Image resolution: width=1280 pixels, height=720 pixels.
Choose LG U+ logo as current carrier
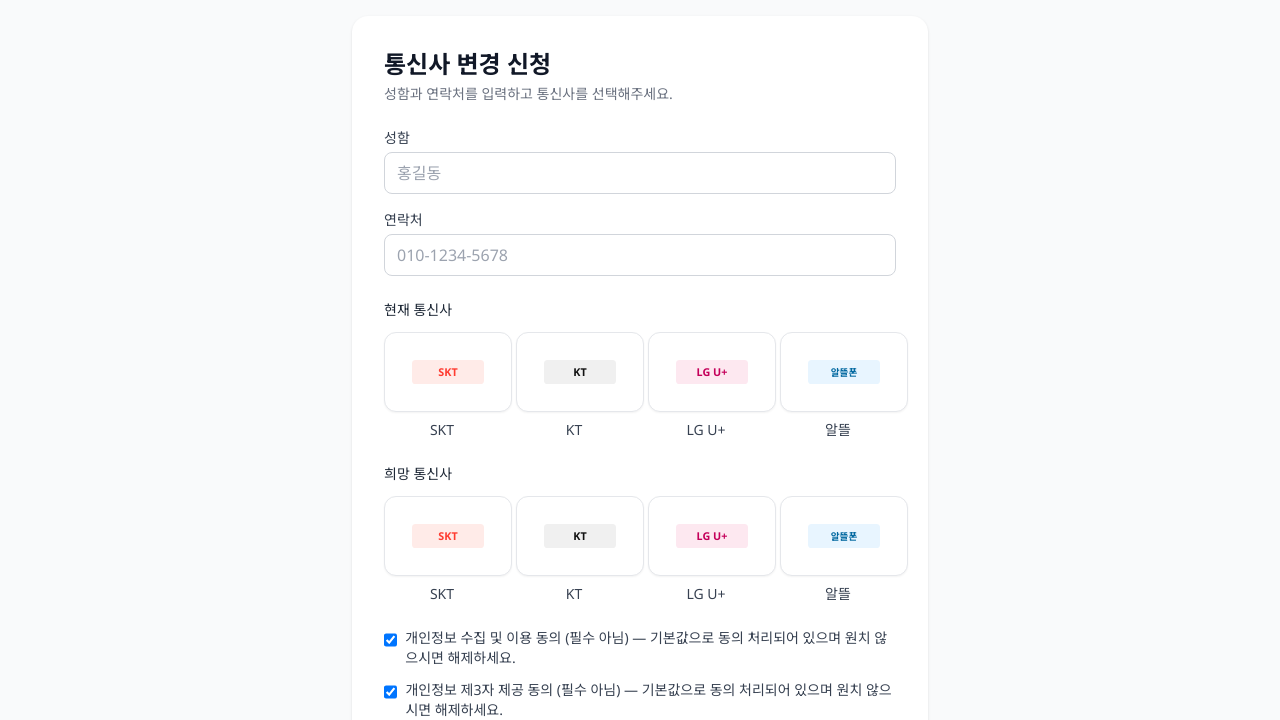(712, 372)
